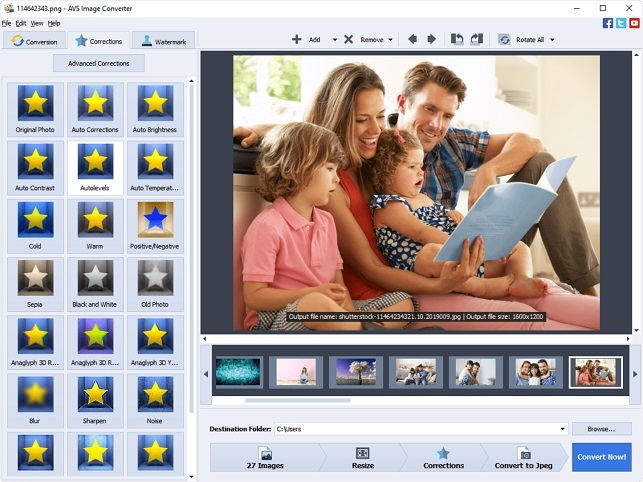643x482 pixels.
Task: Go to next image with right arrow
Action: pyautogui.click(x=431, y=39)
